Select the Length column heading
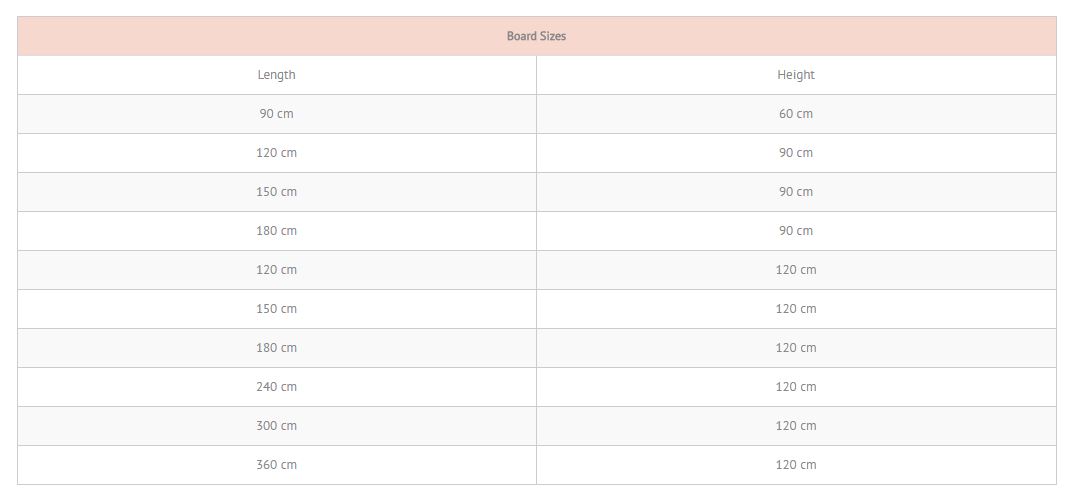 (x=277, y=75)
